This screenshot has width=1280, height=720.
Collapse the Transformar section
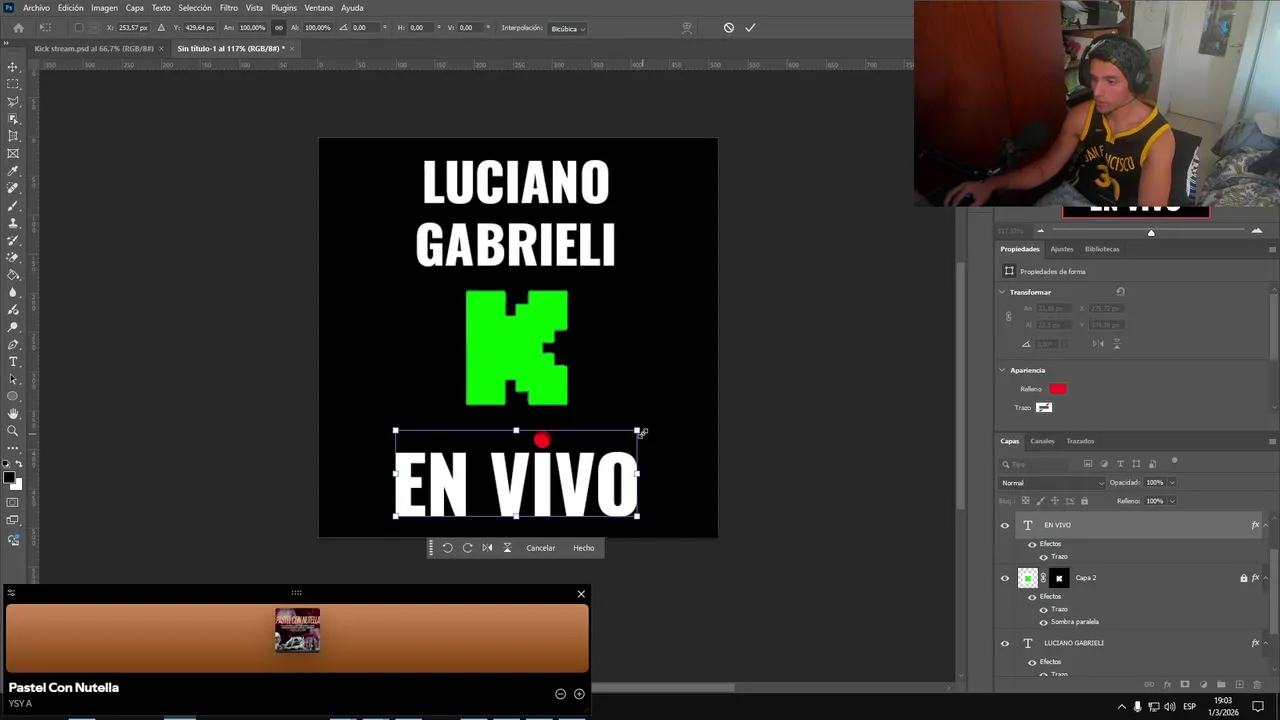coord(1002,292)
